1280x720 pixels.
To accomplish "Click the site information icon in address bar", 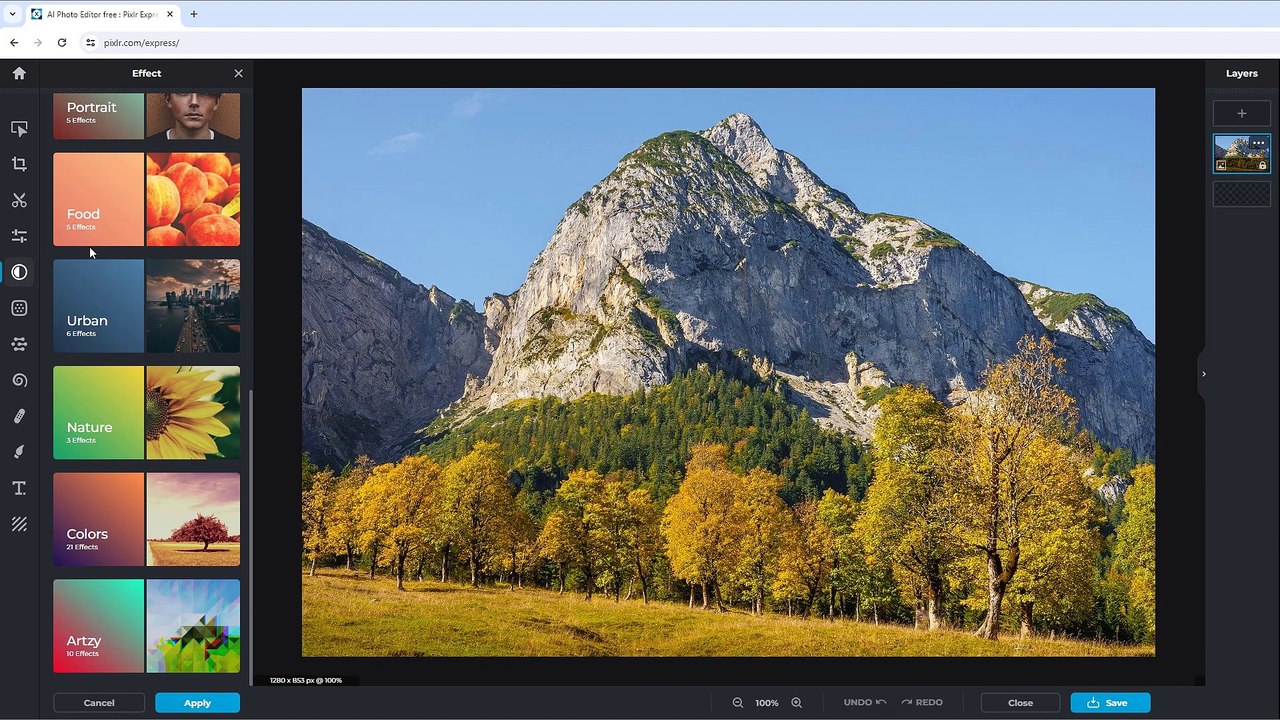I will coord(90,43).
